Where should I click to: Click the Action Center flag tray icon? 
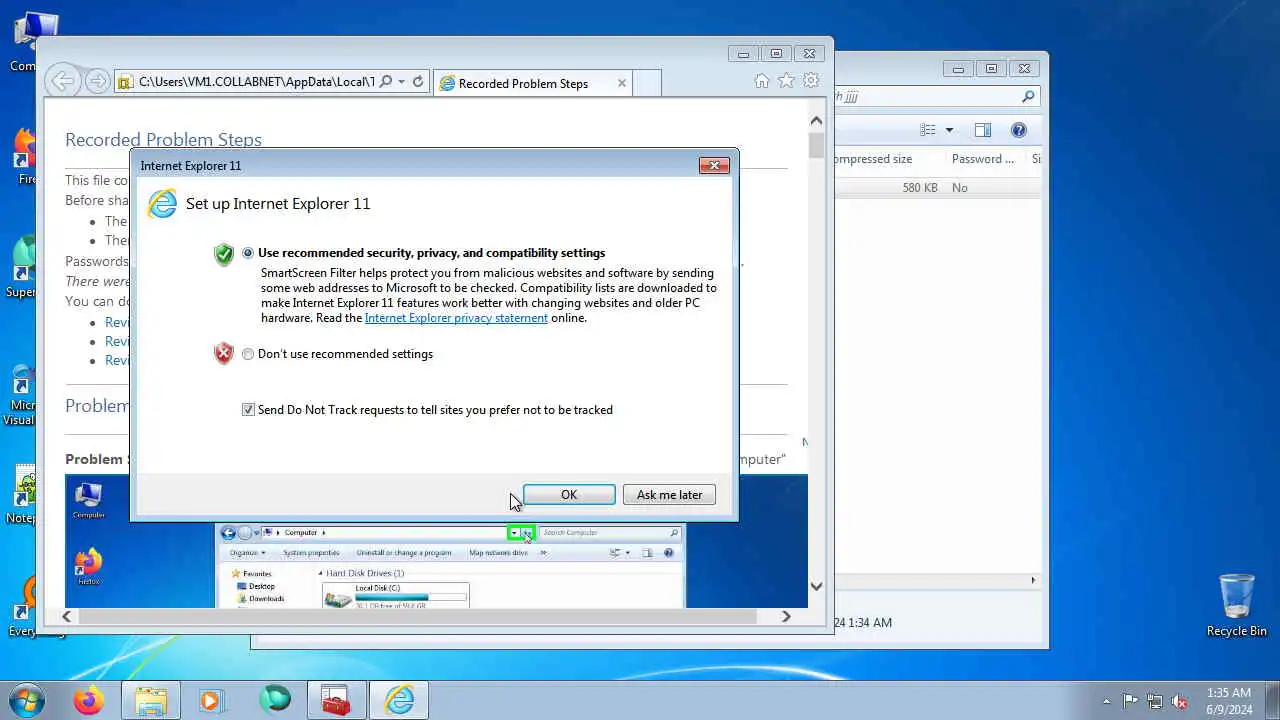(1130, 701)
